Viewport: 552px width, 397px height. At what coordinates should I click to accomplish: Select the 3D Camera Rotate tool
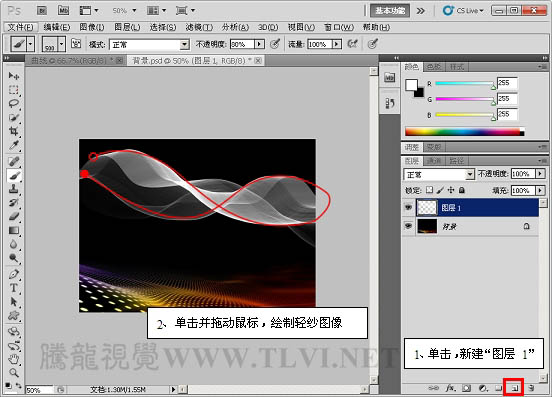(x=14, y=345)
